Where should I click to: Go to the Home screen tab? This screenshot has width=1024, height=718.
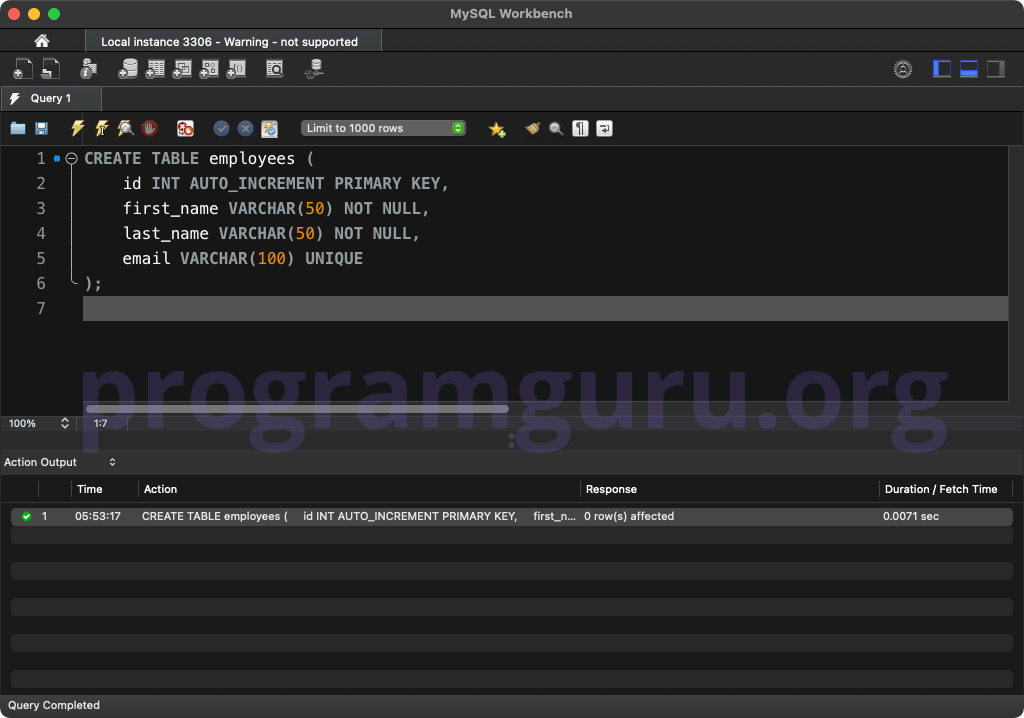pyautogui.click(x=42, y=41)
